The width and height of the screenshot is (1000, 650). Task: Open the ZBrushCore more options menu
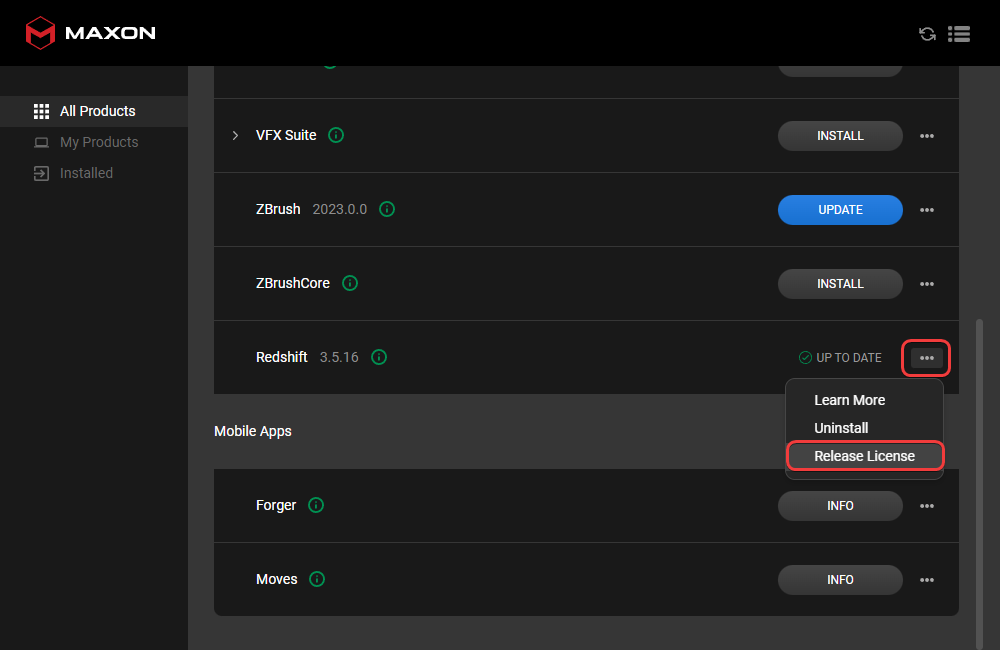(927, 284)
